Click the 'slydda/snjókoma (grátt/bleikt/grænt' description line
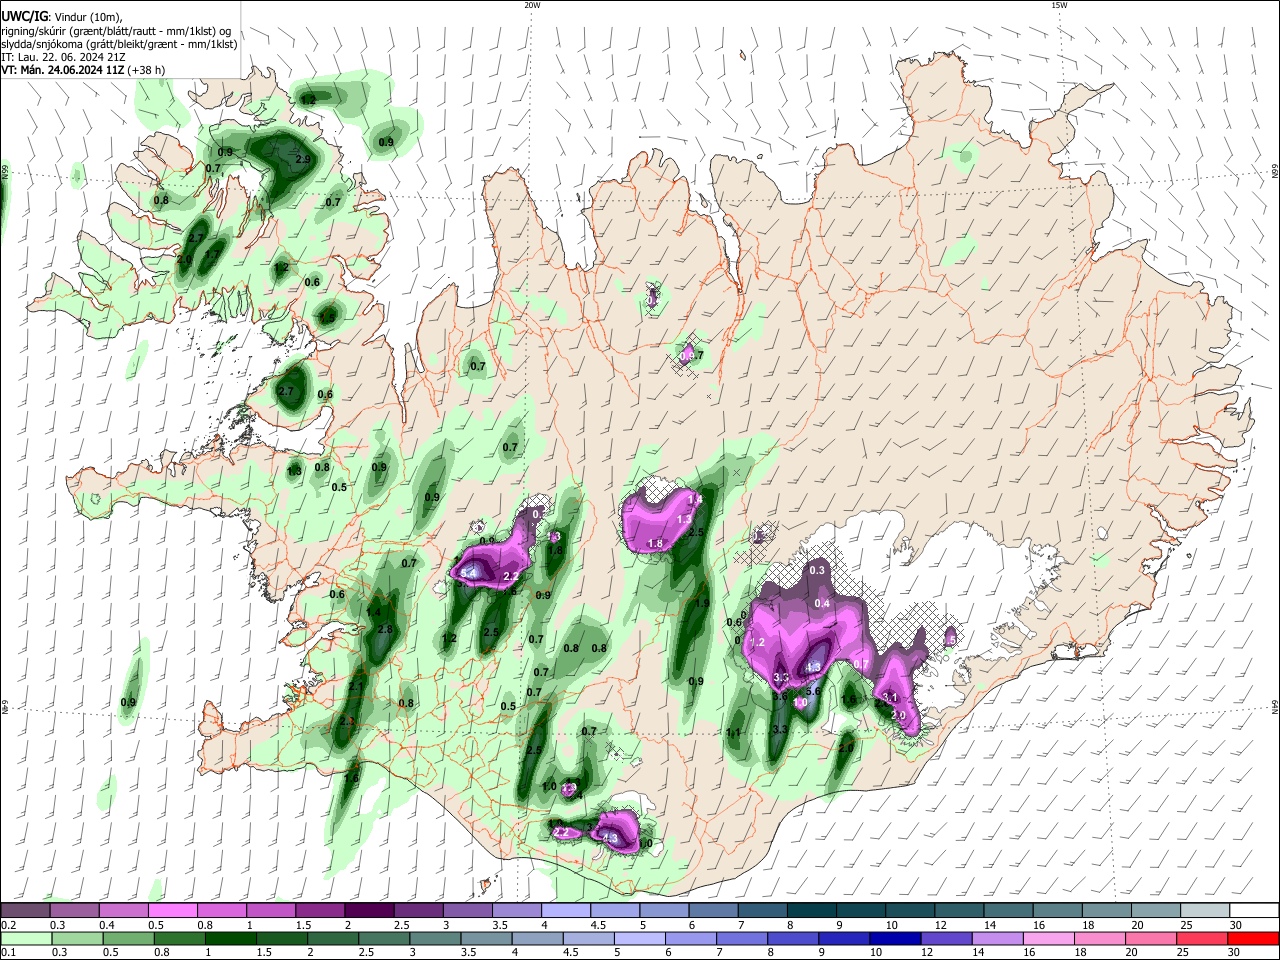Image resolution: width=1280 pixels, height=960 pixels. (x=119, y=44)
